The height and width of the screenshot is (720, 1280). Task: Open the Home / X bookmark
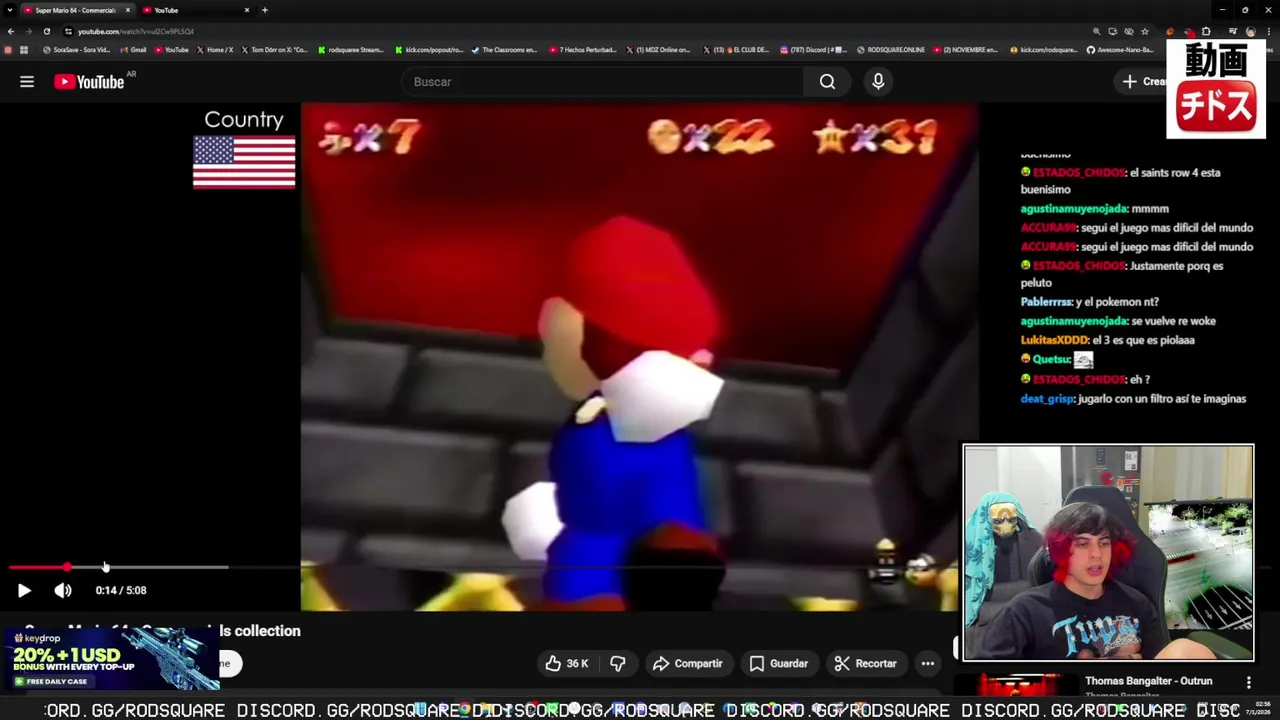point(215,49)
